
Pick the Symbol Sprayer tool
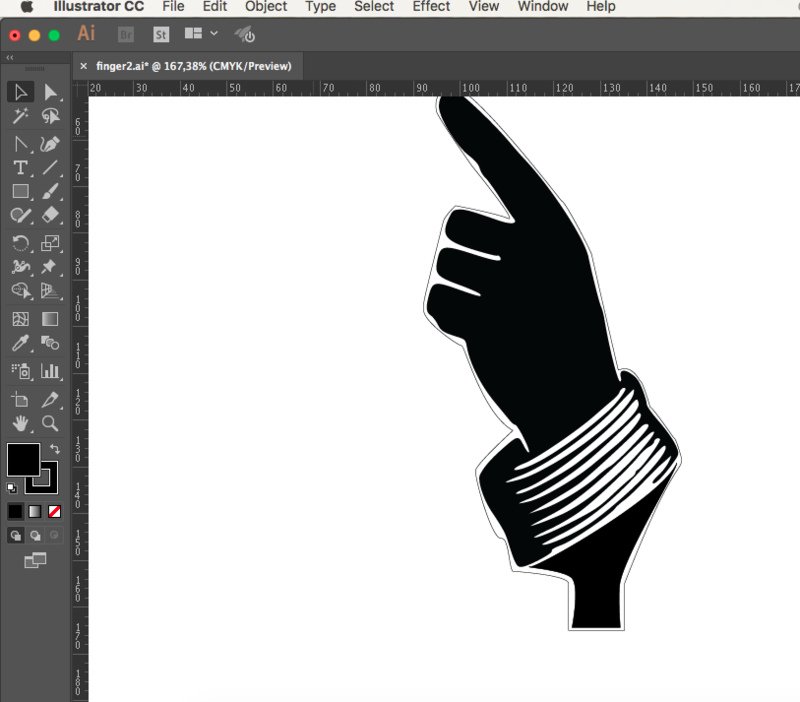pyautogui.click(x=20, y=371)
